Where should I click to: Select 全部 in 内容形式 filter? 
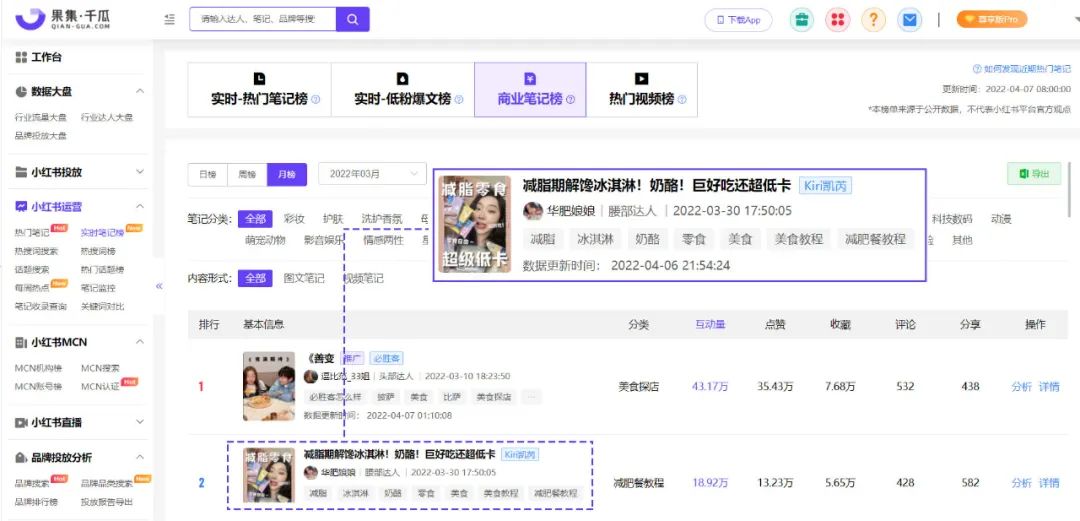click(x=255, y=278)
